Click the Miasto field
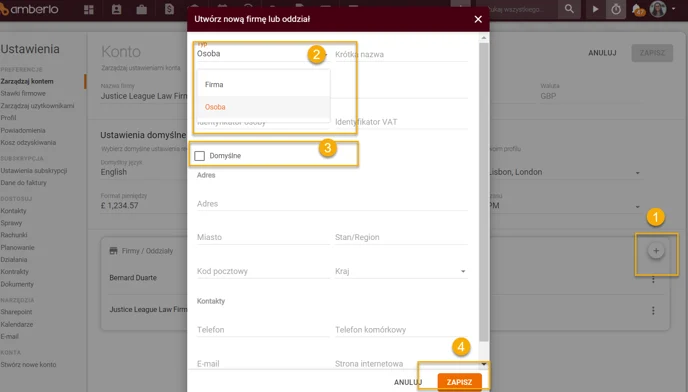Viewport: 688px width, 392px height. [x=263, y=237]
